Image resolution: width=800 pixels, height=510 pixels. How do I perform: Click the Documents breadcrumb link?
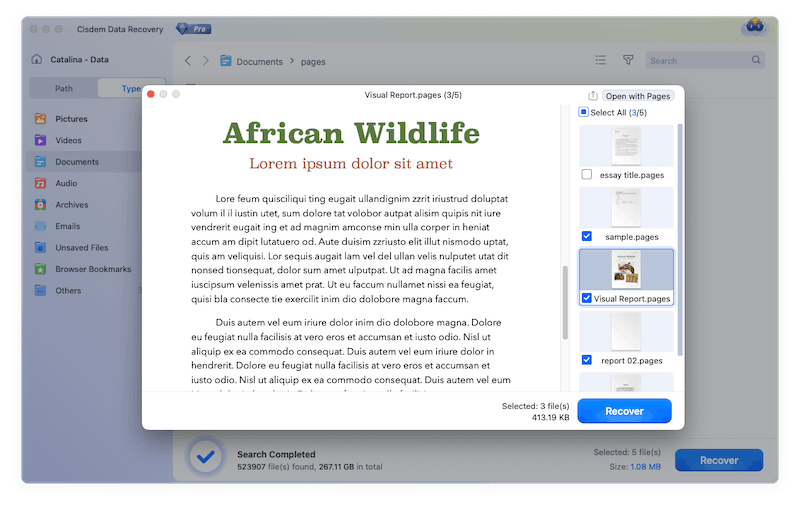[259, 61]
